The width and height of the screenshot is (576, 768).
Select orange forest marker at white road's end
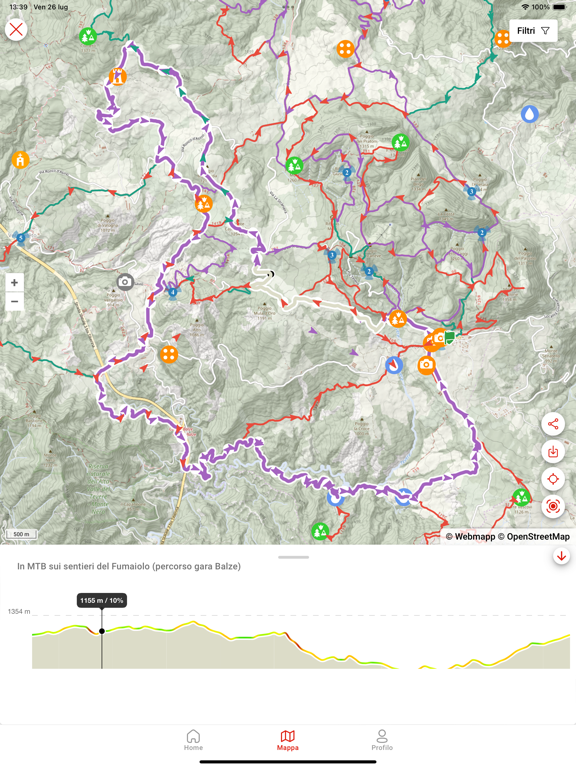(397, 319)
